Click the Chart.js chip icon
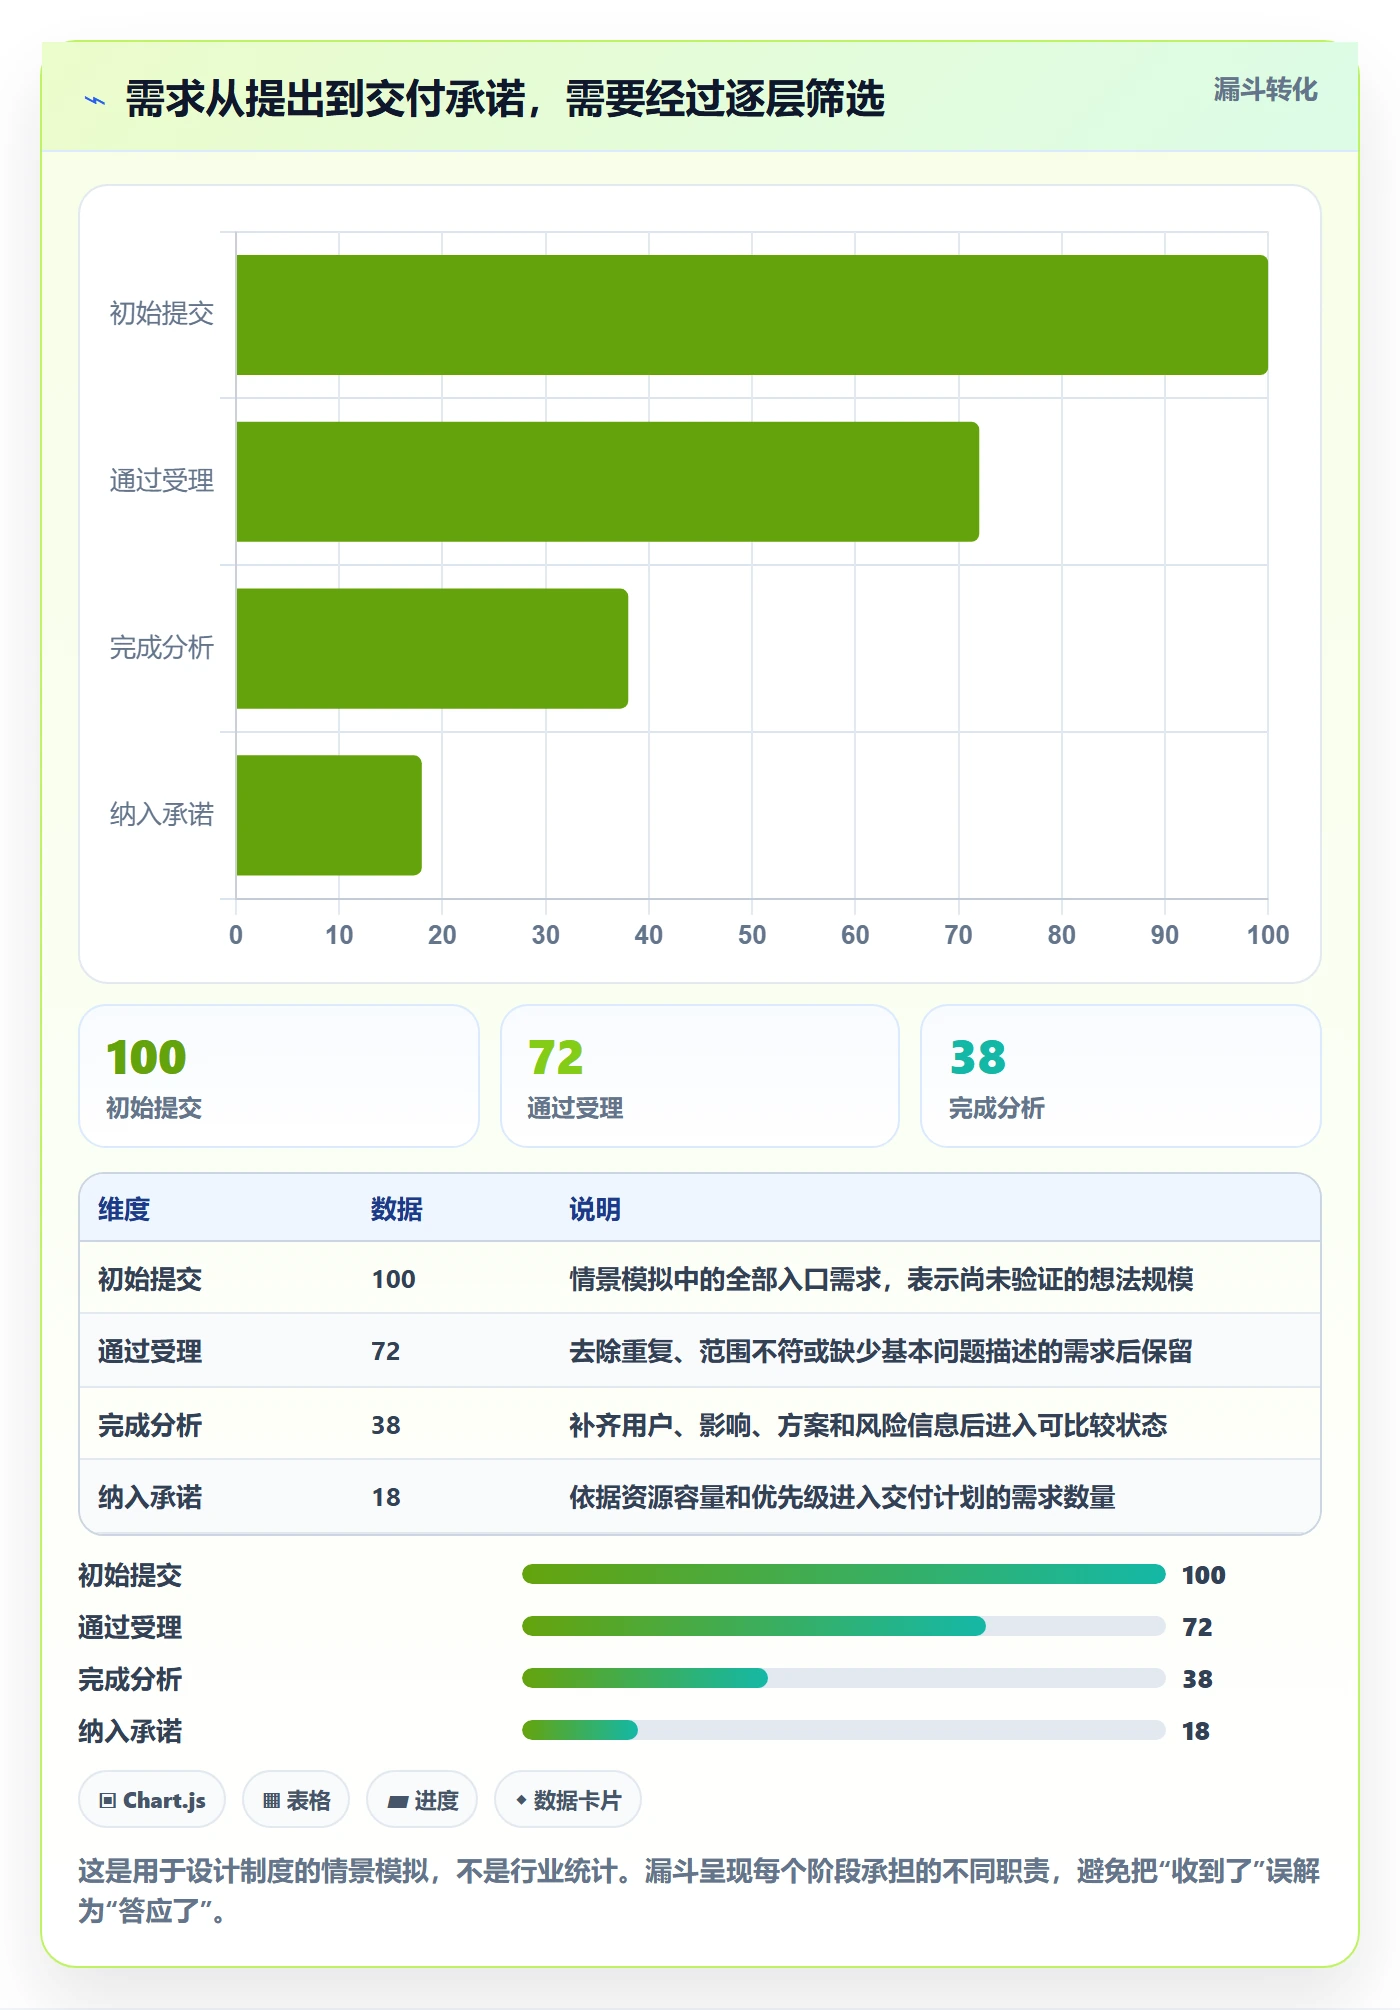The height and width of the screenshot is (2010, 1400). click(x=108, y=1800)
